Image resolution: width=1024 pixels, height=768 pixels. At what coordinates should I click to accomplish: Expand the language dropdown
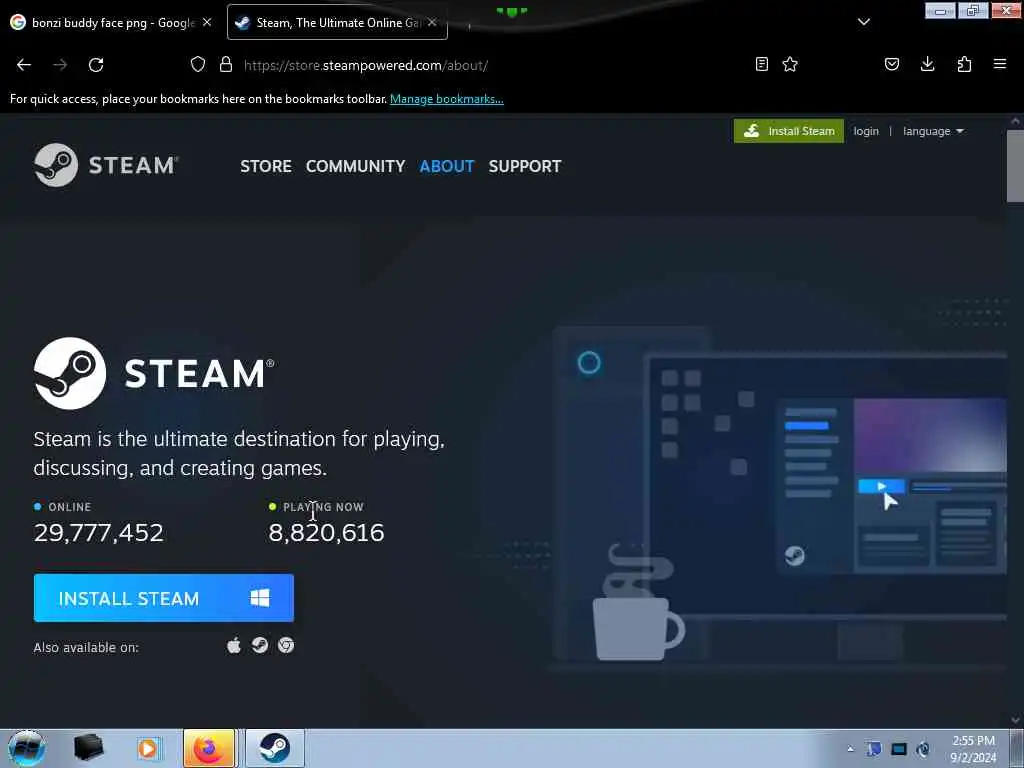point(933,131)
